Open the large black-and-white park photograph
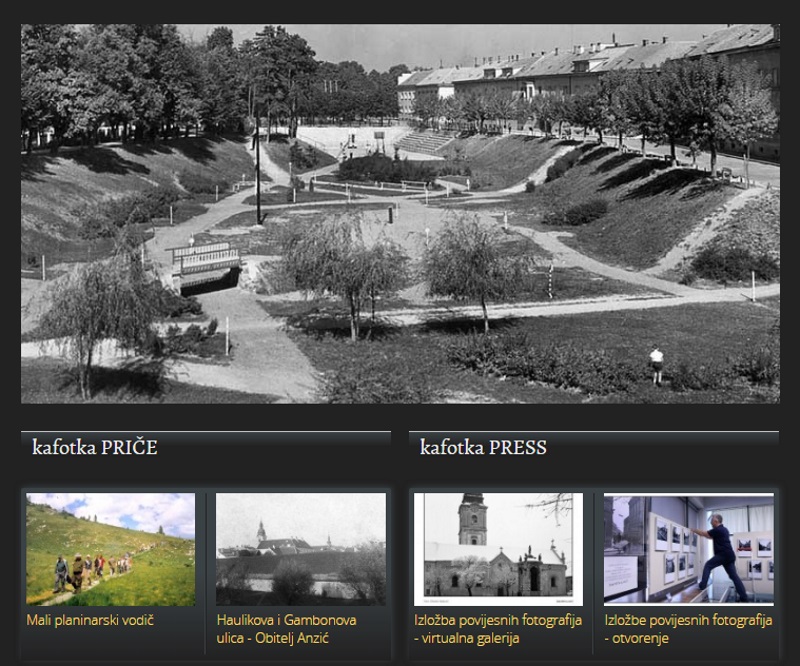Viewport: 800px width, 666px height. point(400,213)
